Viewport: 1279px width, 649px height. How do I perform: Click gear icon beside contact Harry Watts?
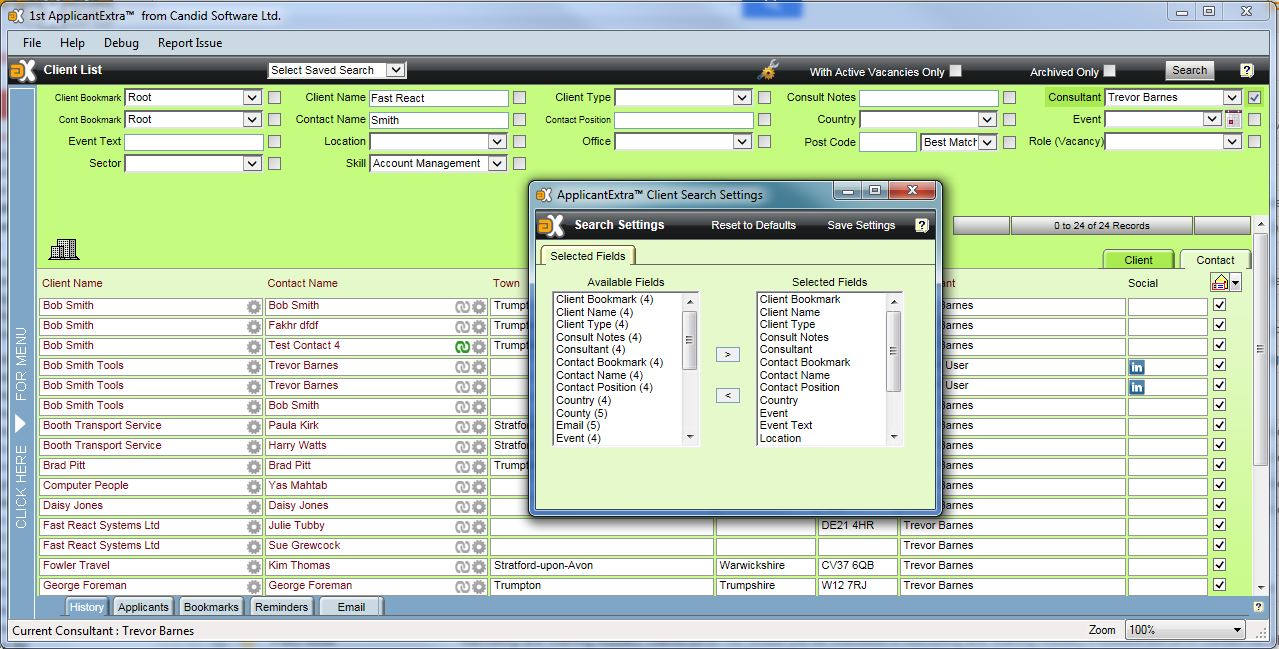click(479, 446)
